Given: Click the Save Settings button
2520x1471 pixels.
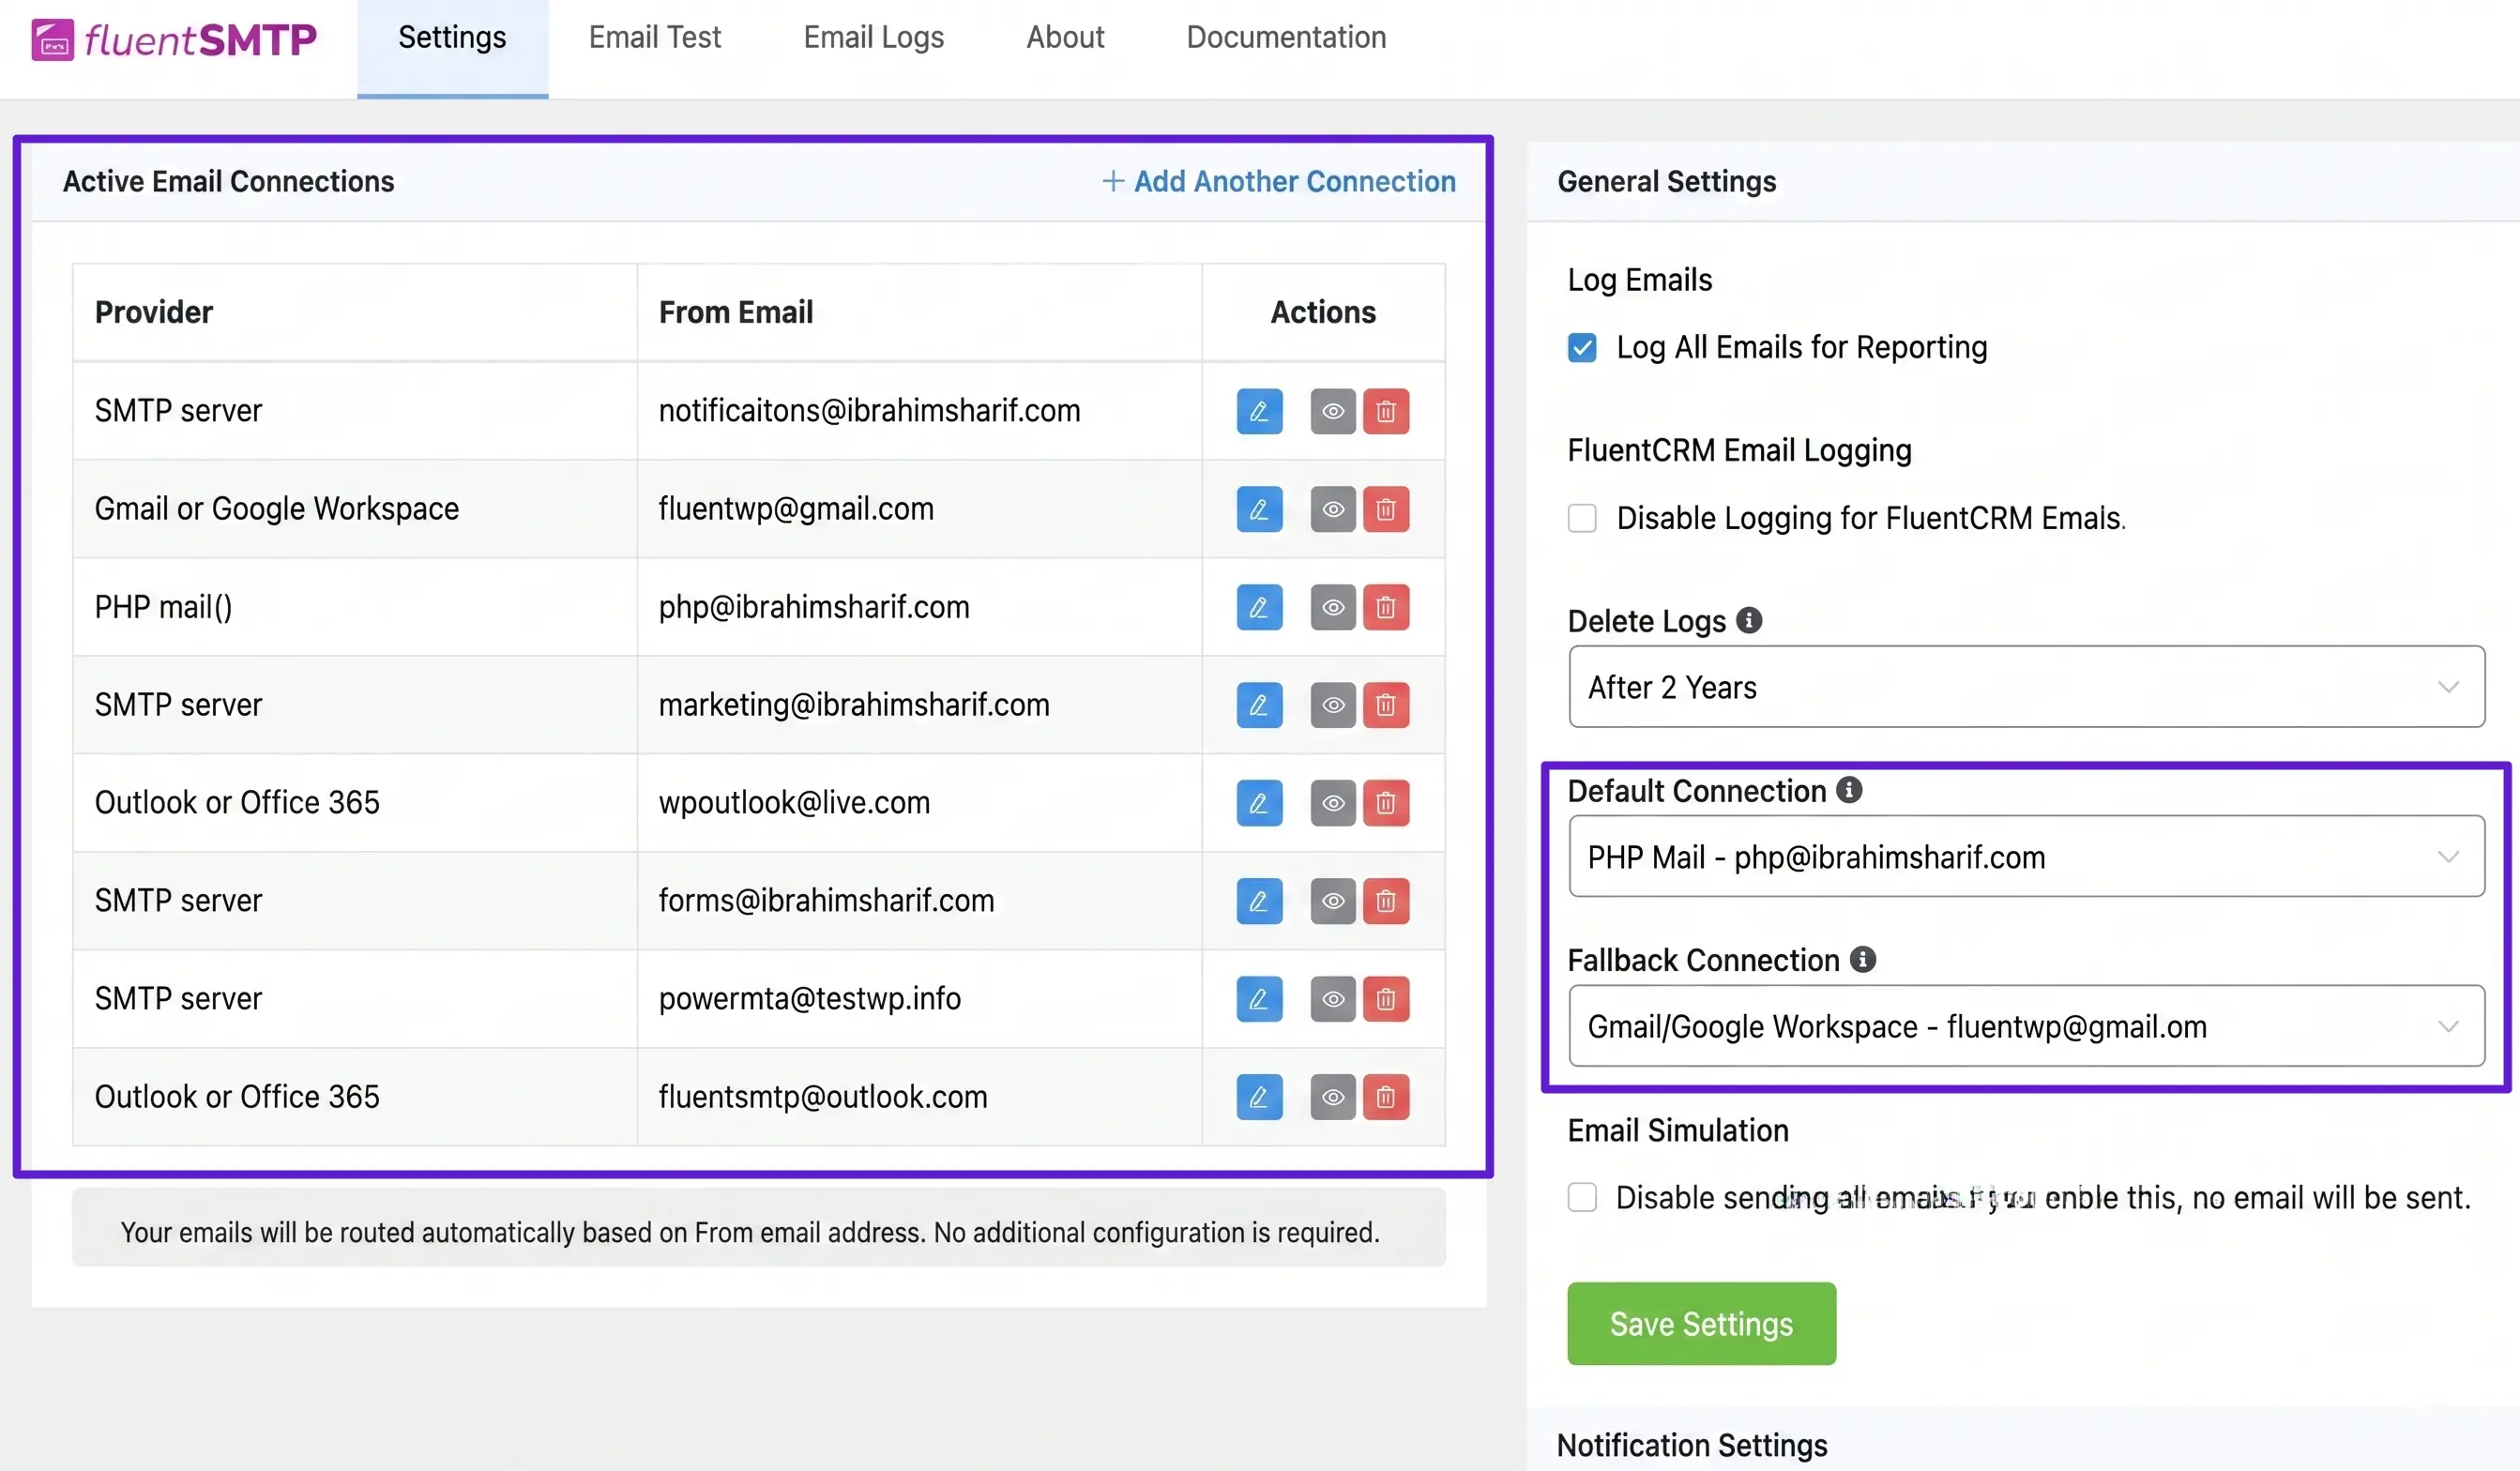Looking at the screenshot, I should point(1701,1324).
